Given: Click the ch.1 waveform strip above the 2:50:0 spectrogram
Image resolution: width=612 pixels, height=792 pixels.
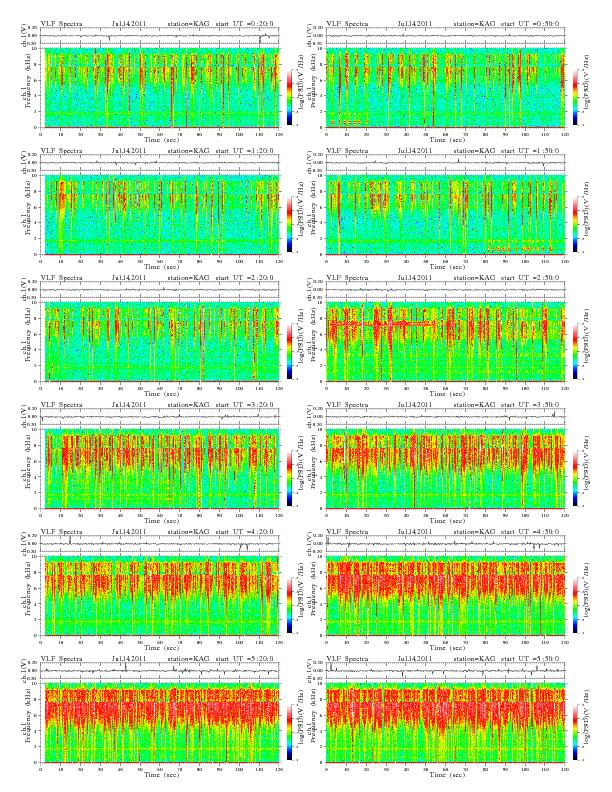Looking at the screenshot, I should 445,290.
